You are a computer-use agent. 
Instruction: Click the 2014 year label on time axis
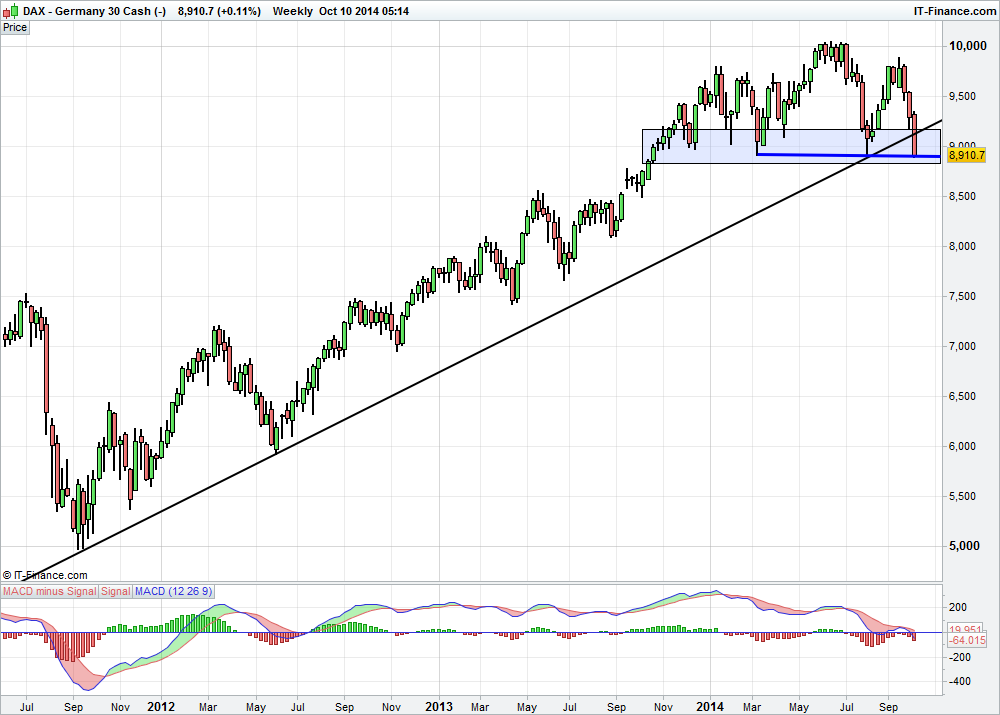[710, 707]
